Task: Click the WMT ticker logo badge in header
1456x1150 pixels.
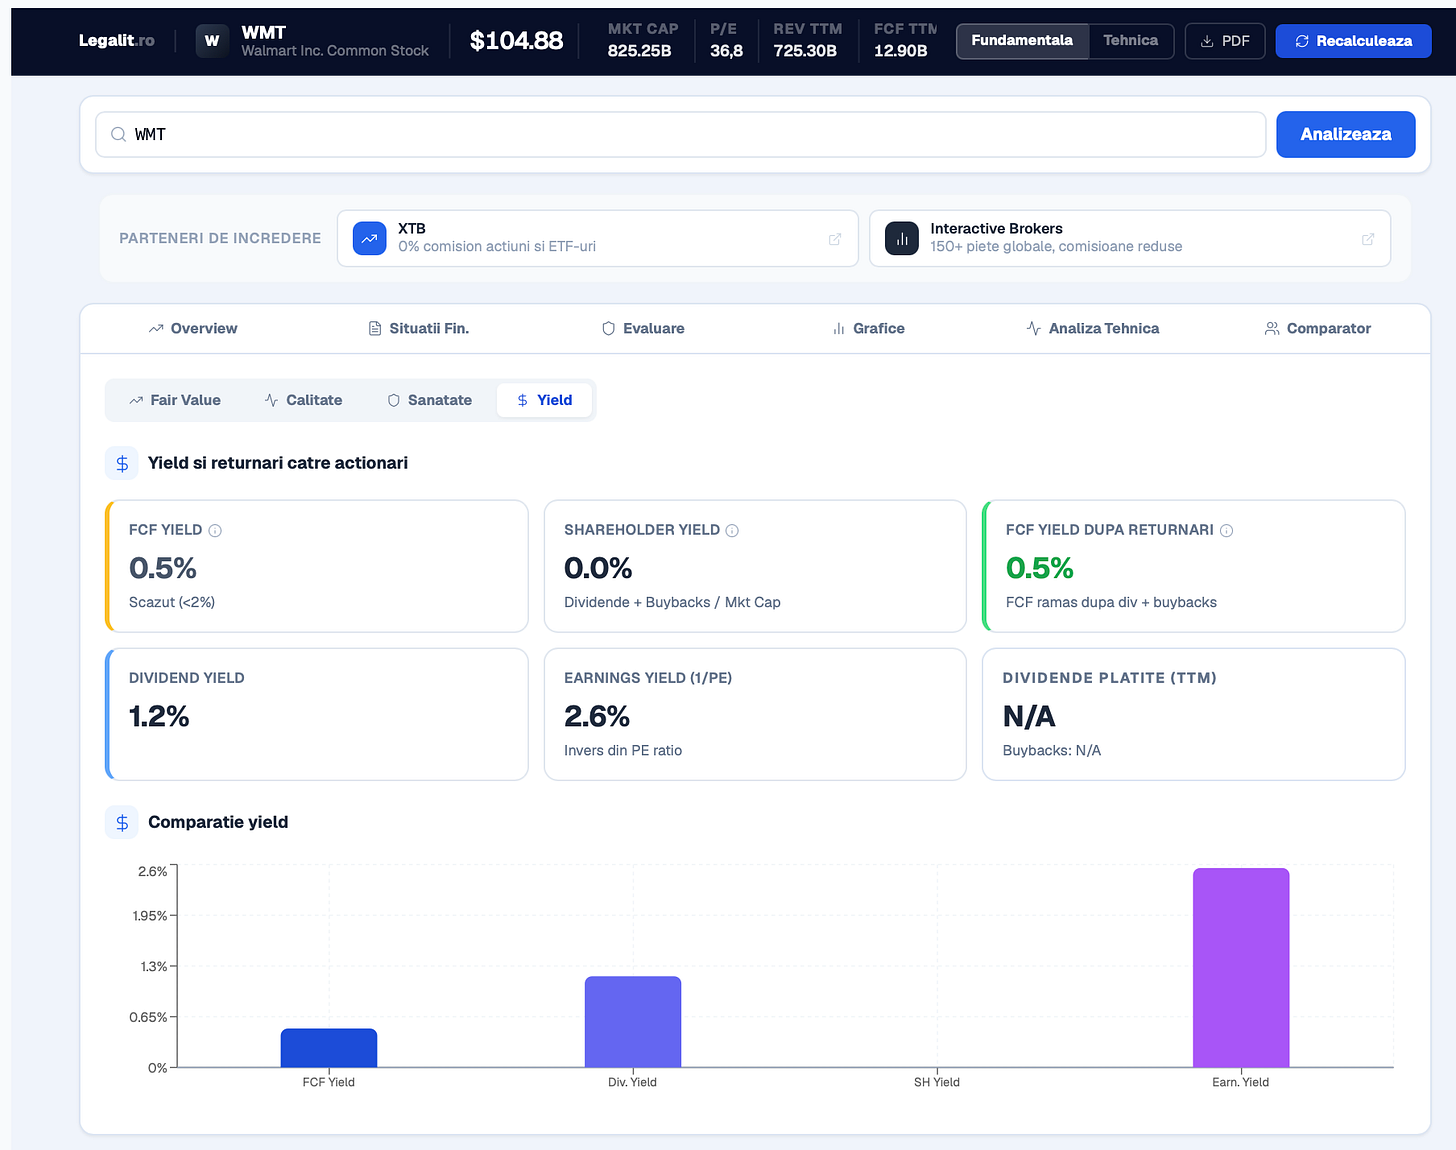Action: (212, 41)
